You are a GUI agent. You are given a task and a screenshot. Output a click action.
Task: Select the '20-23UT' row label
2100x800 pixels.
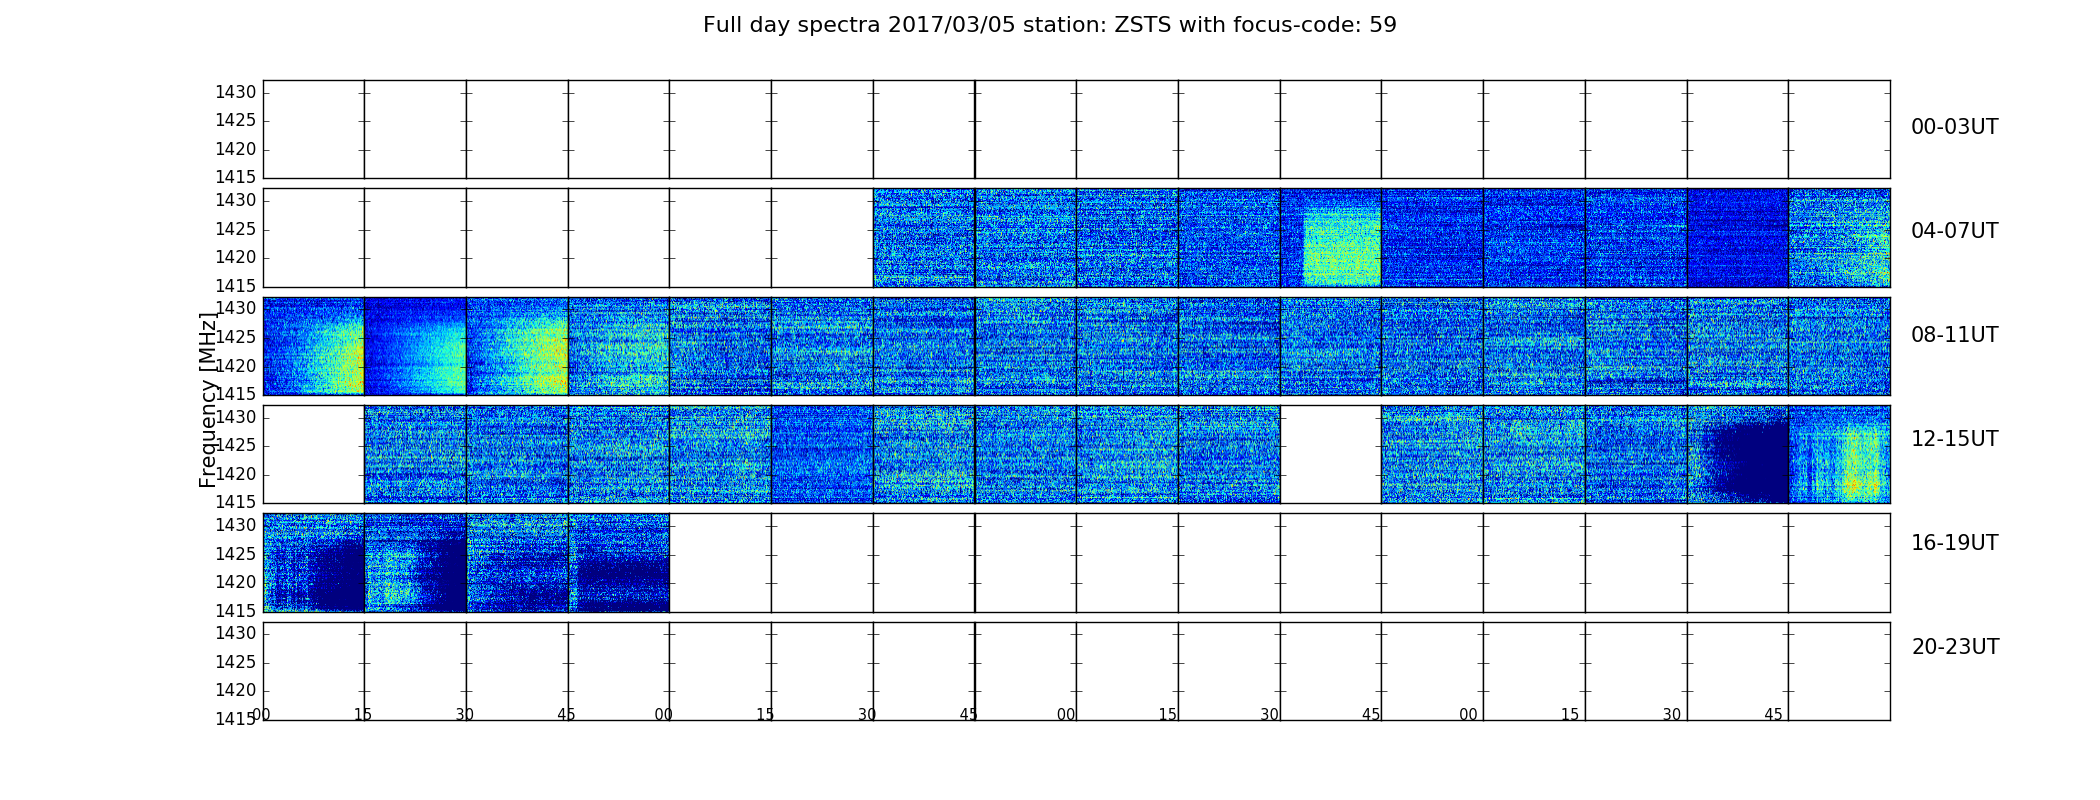coord(1955,647)
